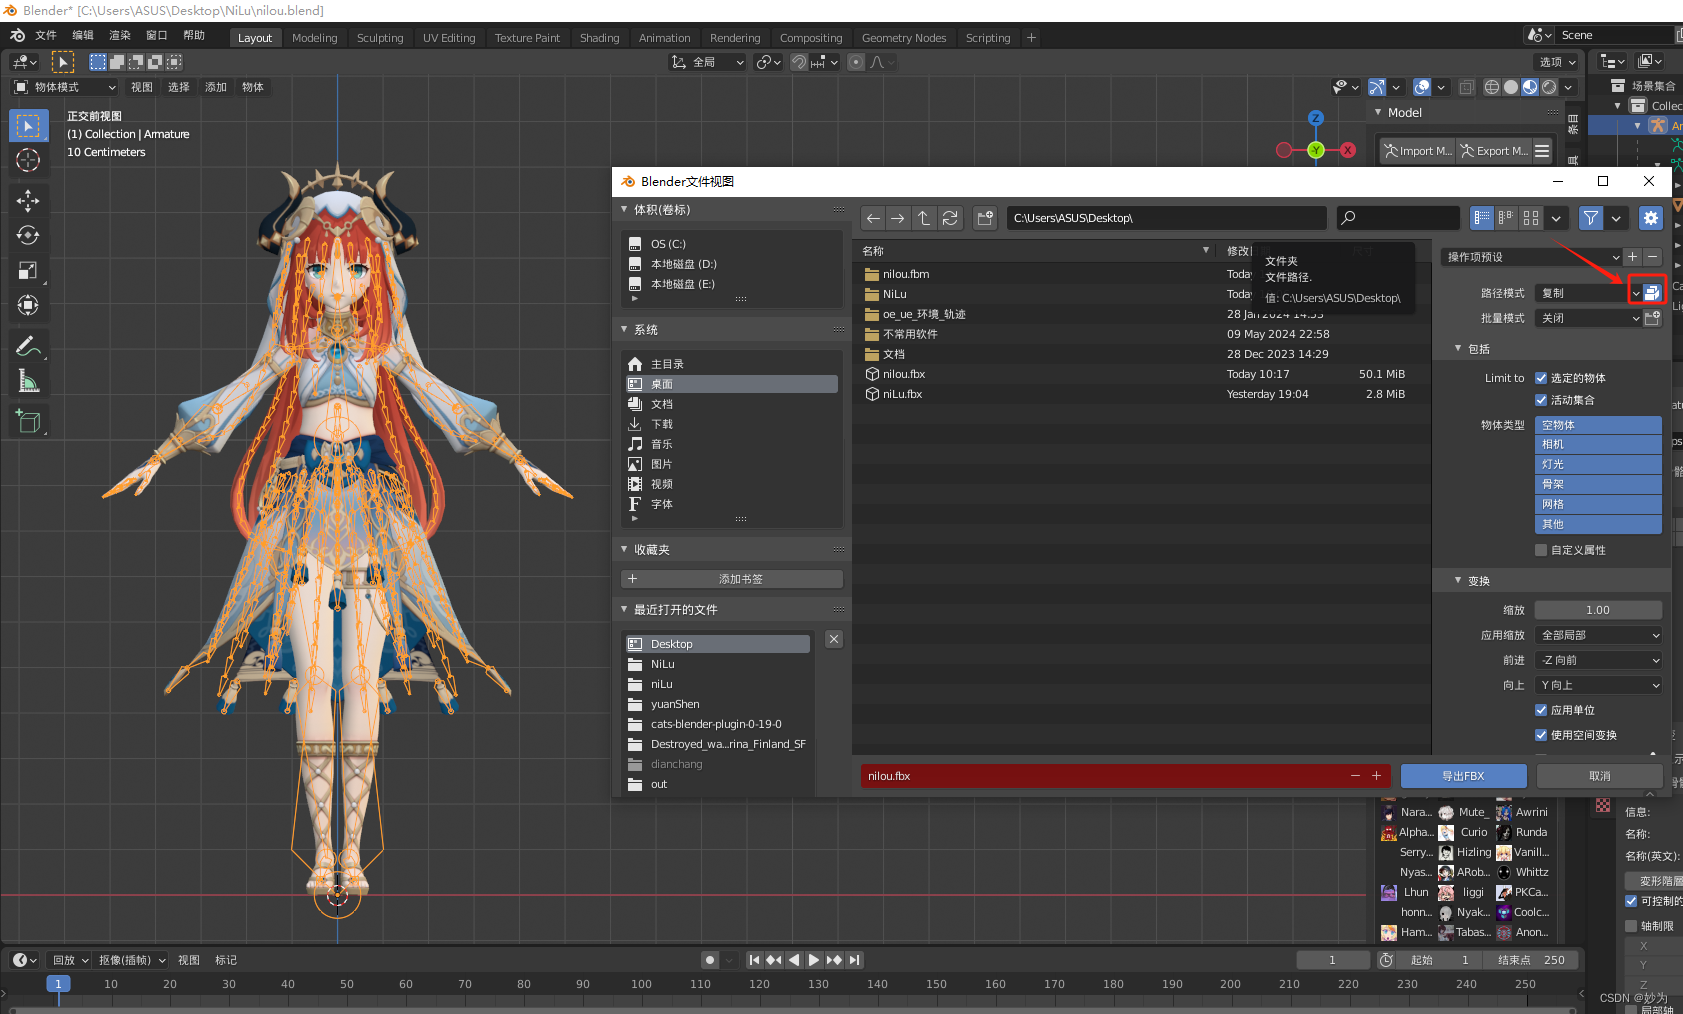Open the 路径模式 (path mode) dropdown
The width and height of the screenshot is (1683, 1014).
(1588, 293)
